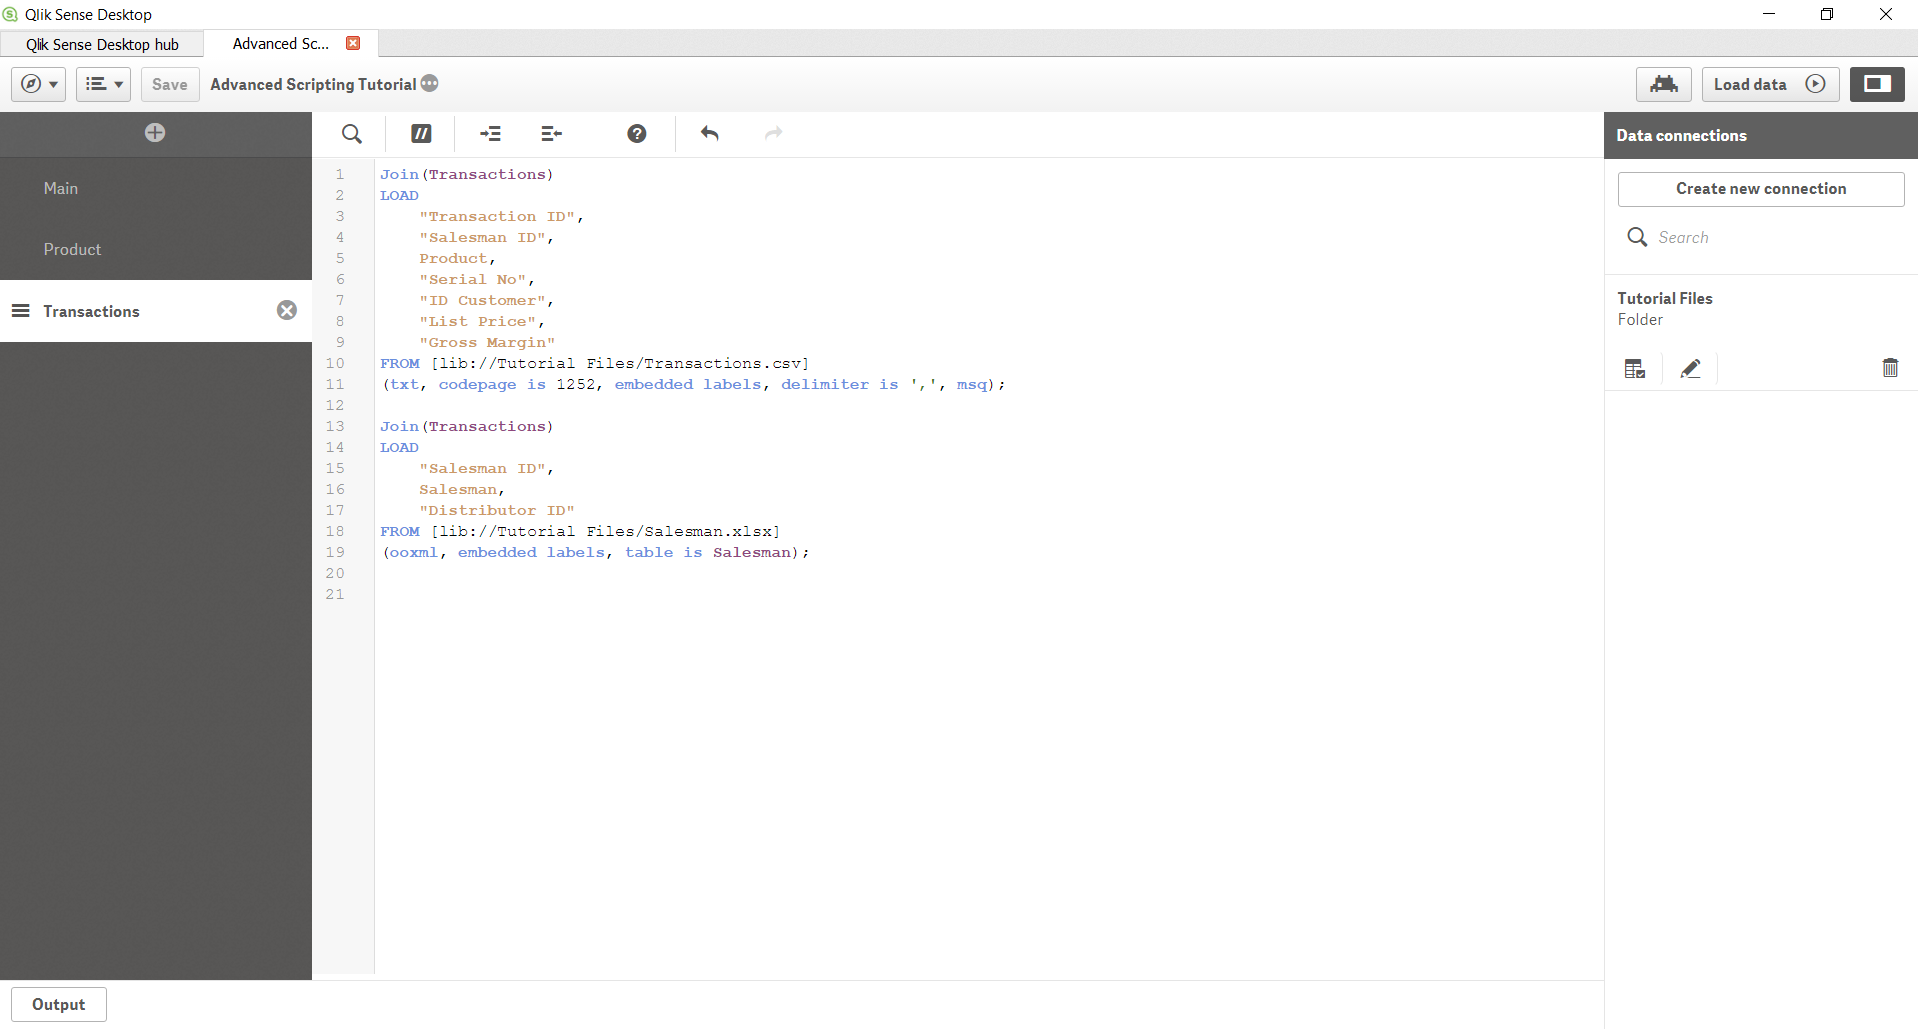Click the data connections Search field
Viewport: 1918px width, 1029px height.
[x=1761, y=237]
